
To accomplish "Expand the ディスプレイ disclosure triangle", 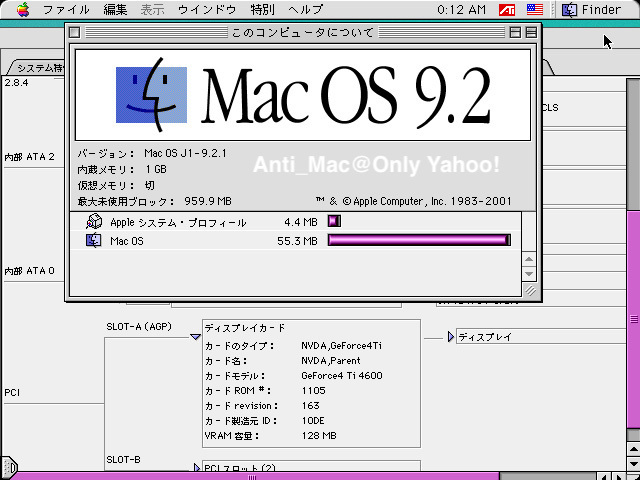I will point(451,337).
